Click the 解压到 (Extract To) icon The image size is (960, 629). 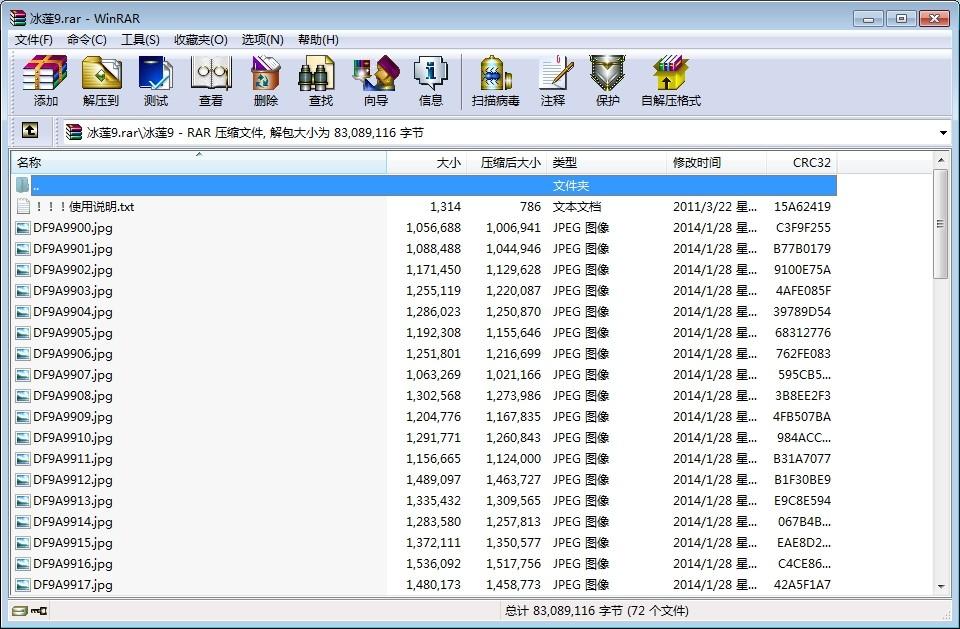100,80
